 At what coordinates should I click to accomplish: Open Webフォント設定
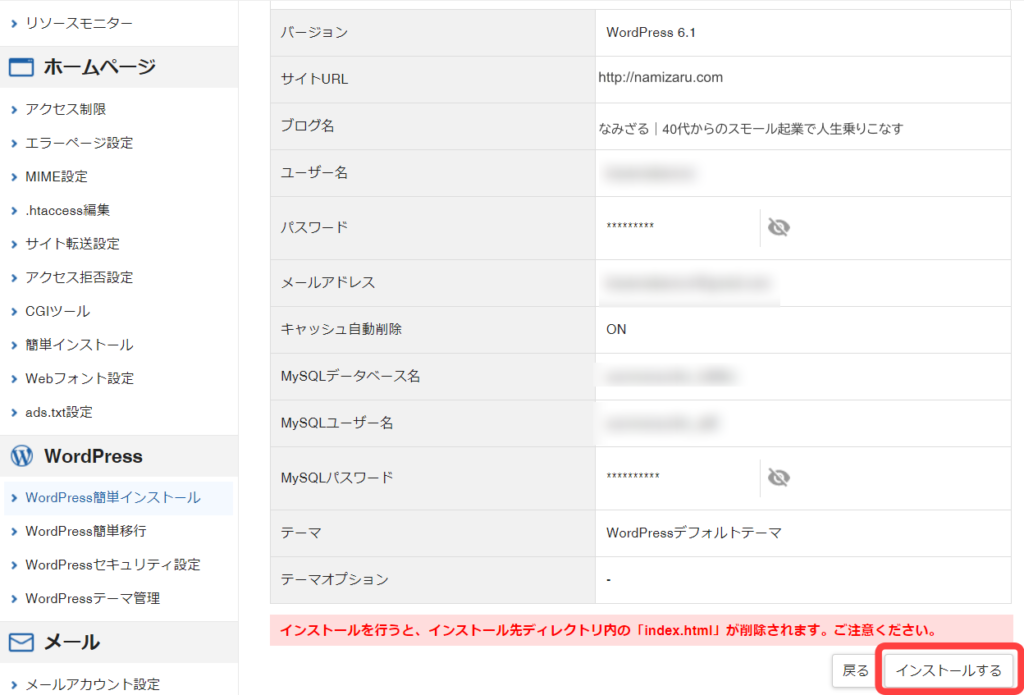point(79,378)
